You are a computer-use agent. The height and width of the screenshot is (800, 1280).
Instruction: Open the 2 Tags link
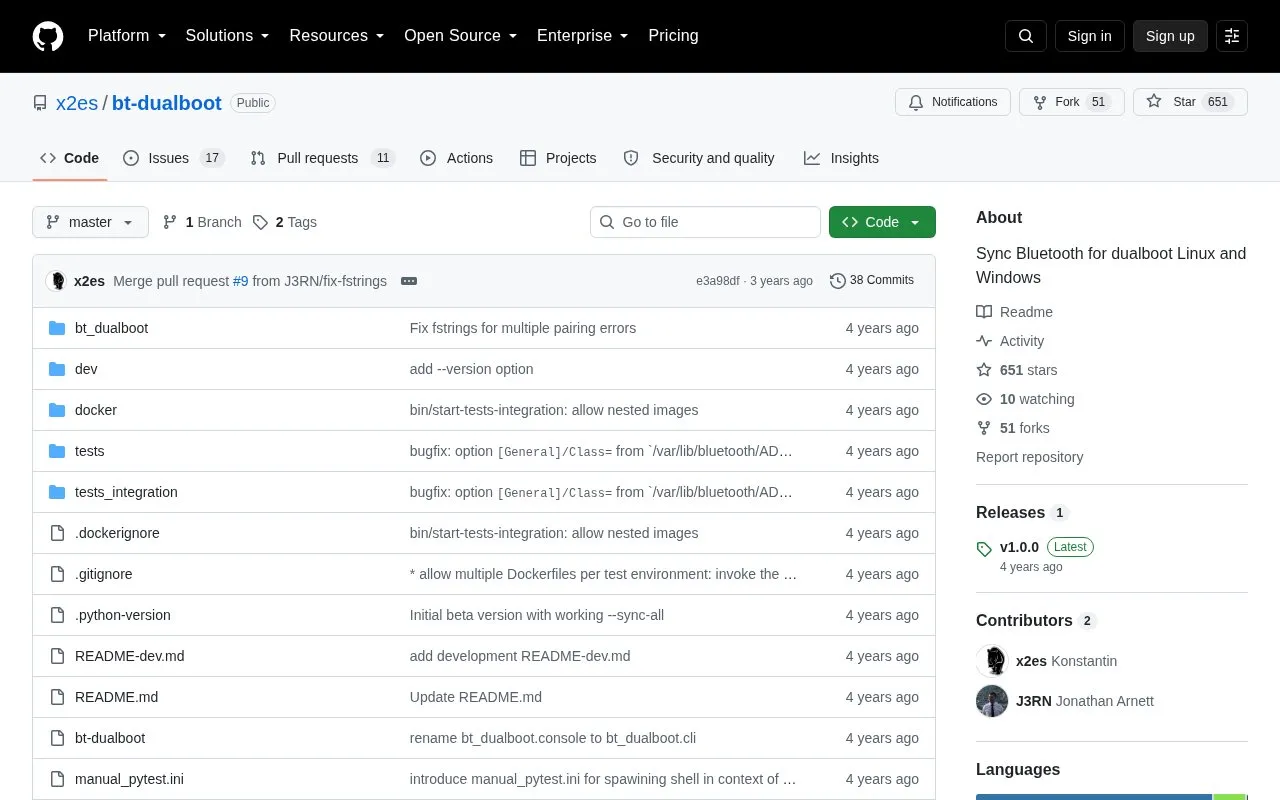pyautogui.click(x=285, y=222)
